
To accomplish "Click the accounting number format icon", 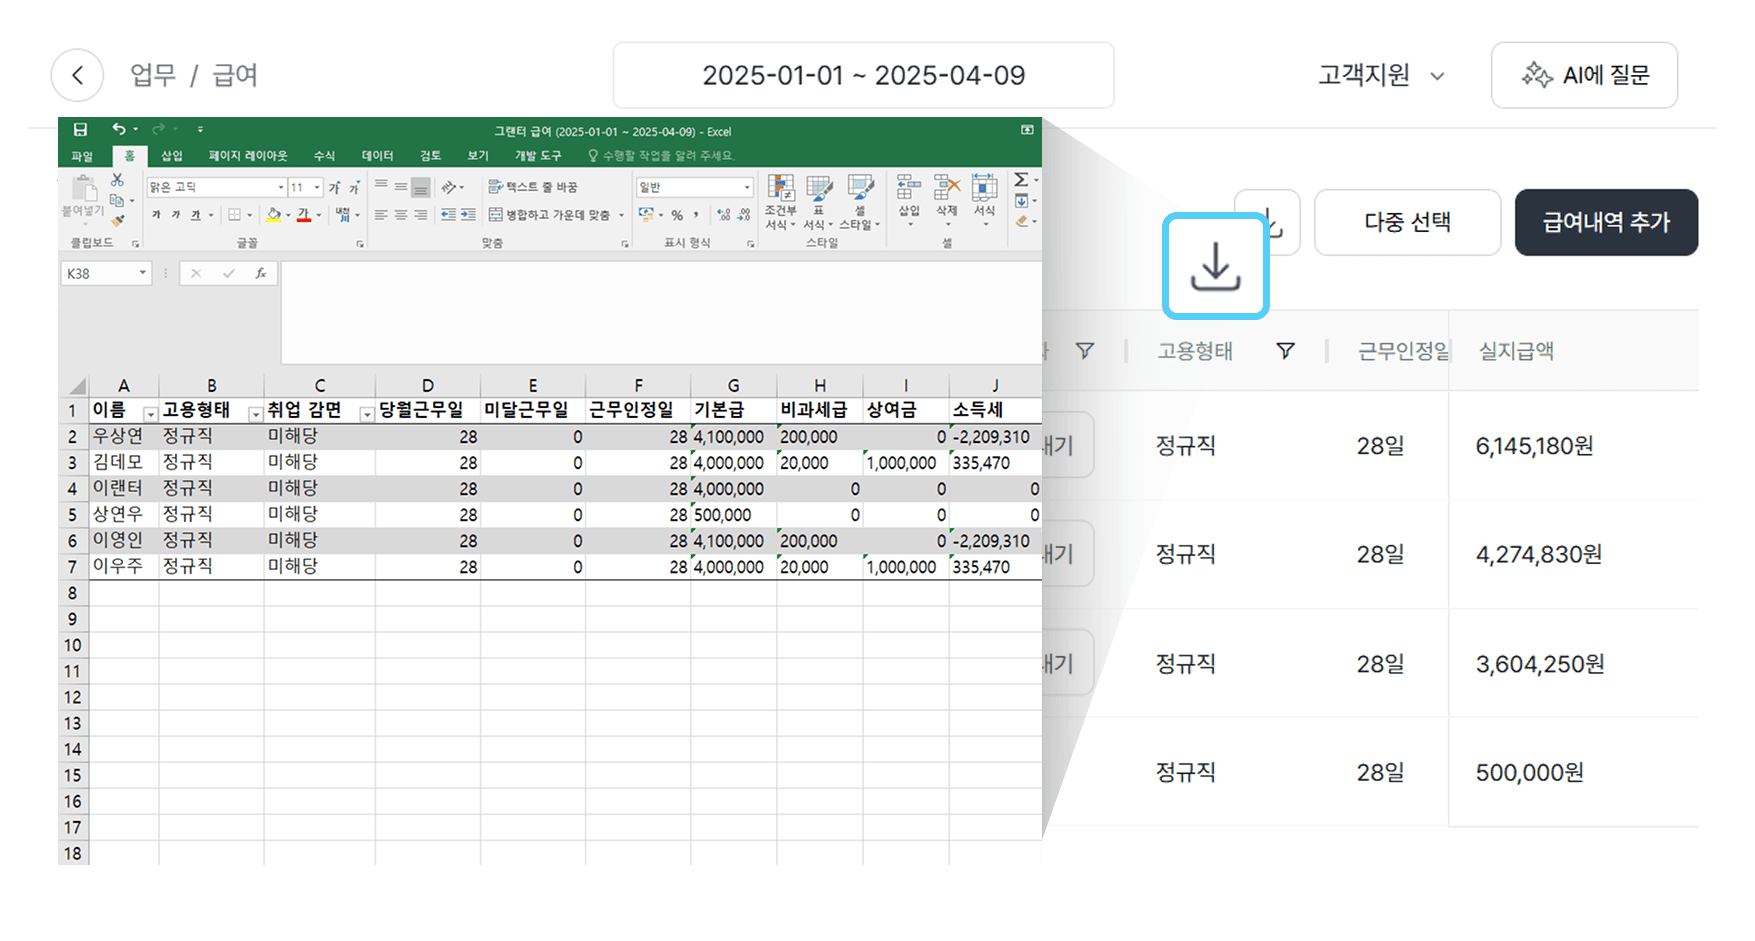I will coord(646,215).
